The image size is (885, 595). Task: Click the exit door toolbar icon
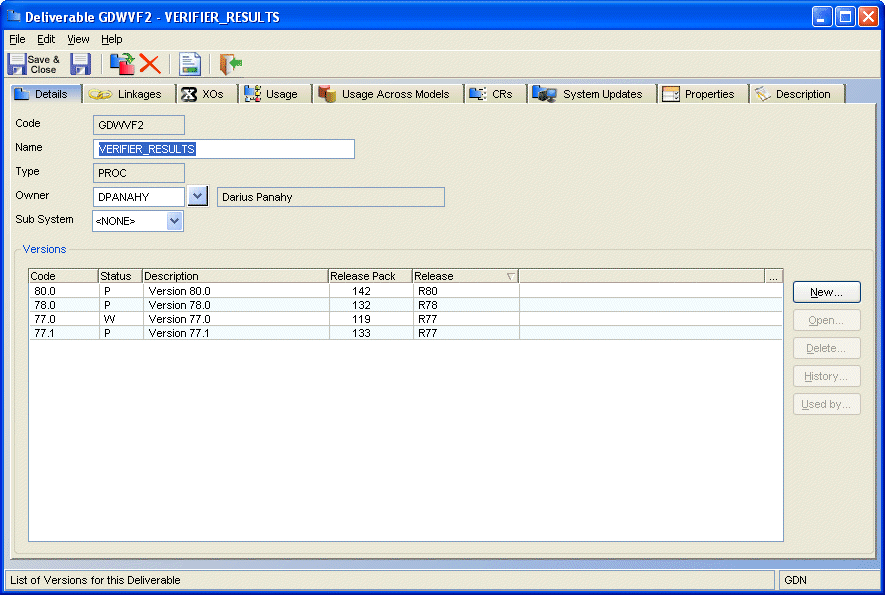point(231,64)
